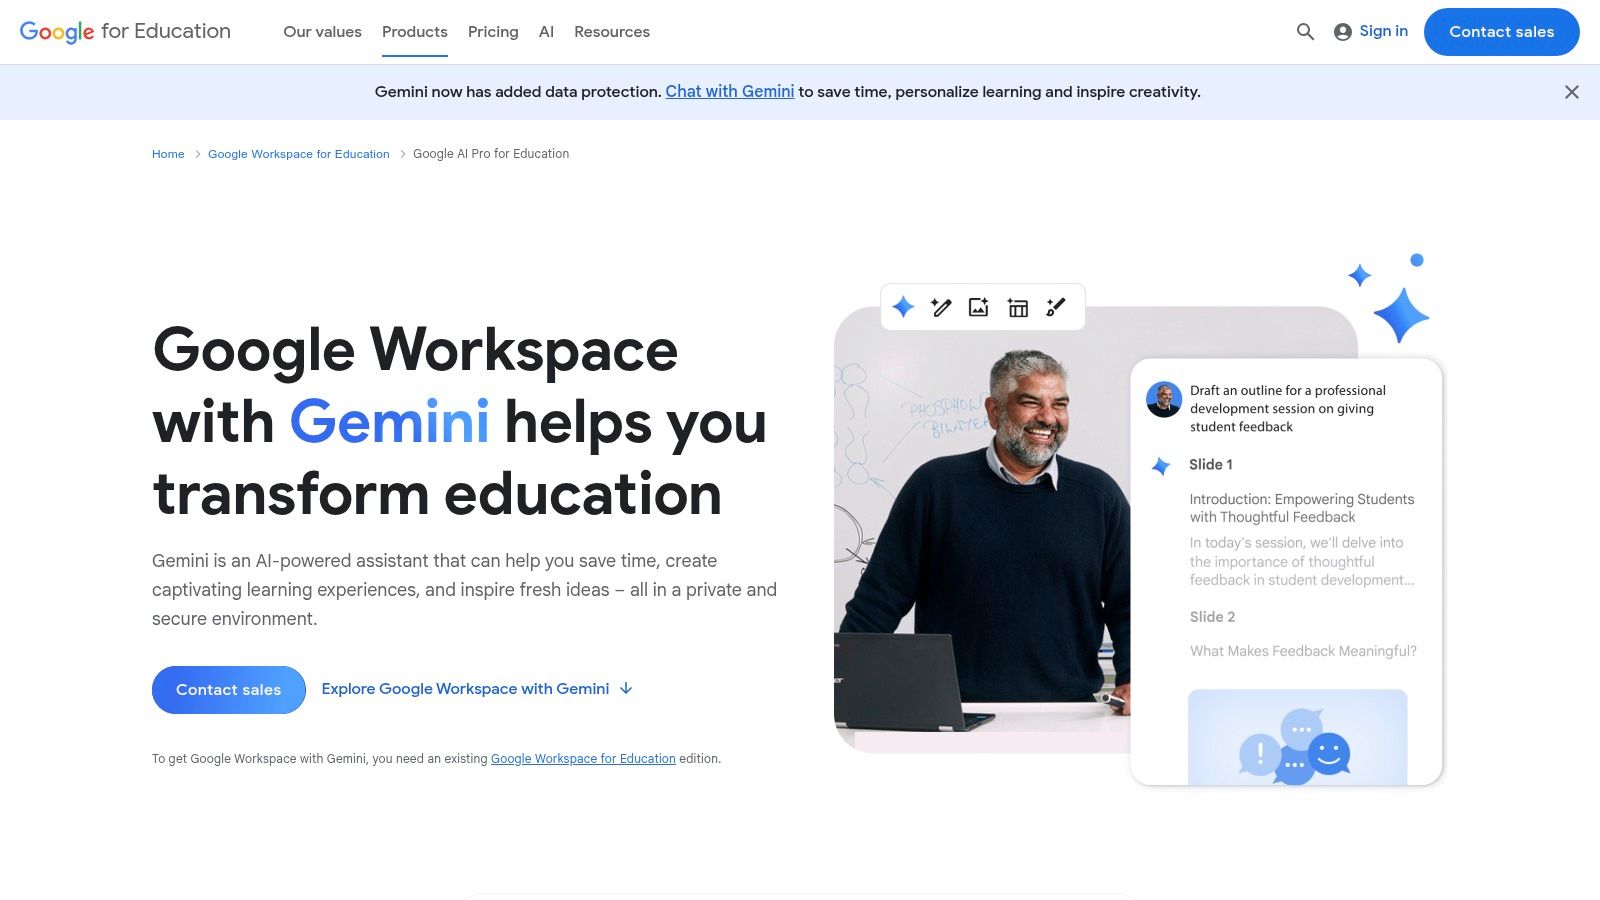Viewport: 1600px width, 900px height.
Task: Click the user avatar in the prompt card
Action: point(1163,397)
